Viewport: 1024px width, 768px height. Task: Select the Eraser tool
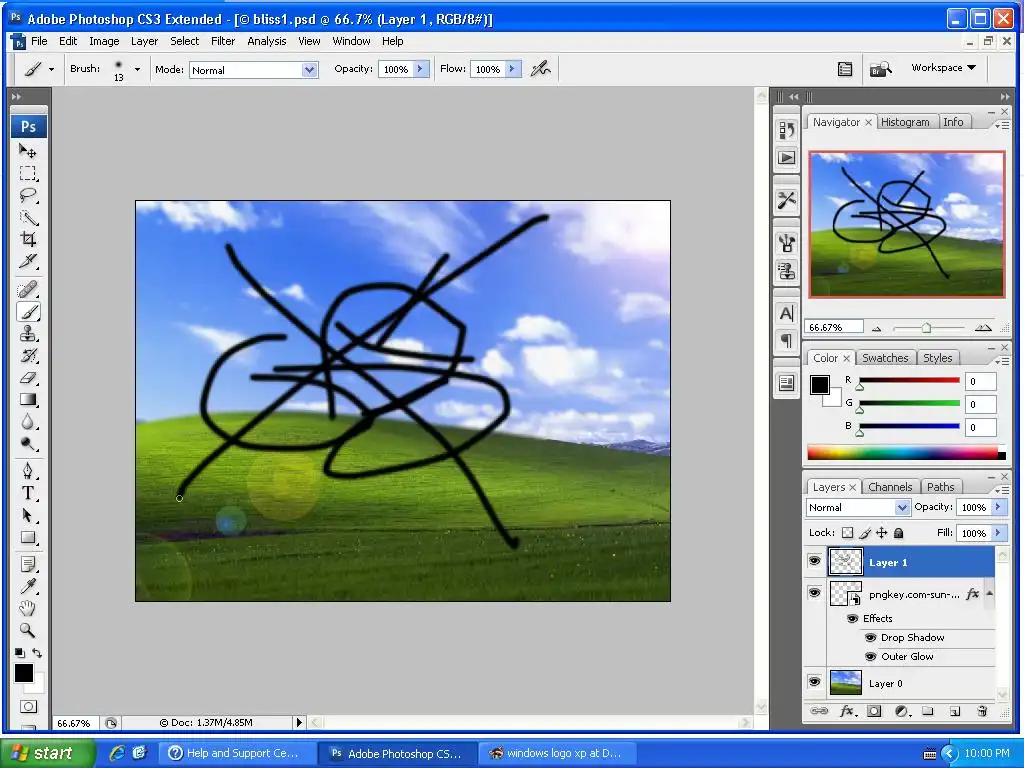coord(27,377)
